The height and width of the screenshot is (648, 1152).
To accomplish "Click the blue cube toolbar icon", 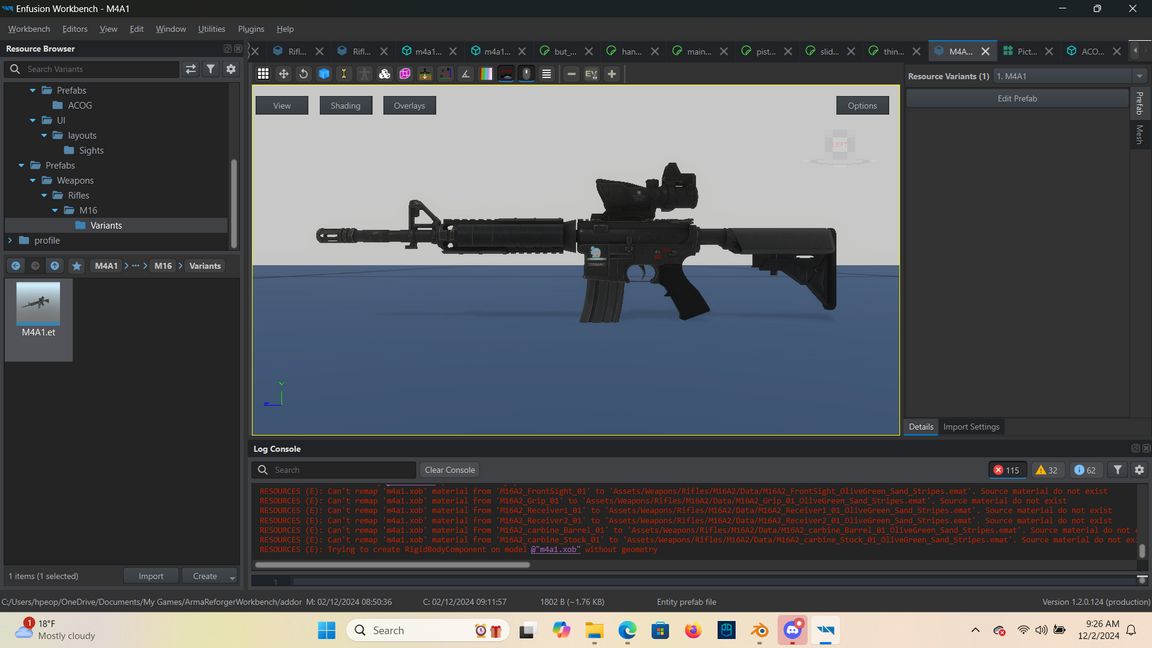I will (324, 74).
